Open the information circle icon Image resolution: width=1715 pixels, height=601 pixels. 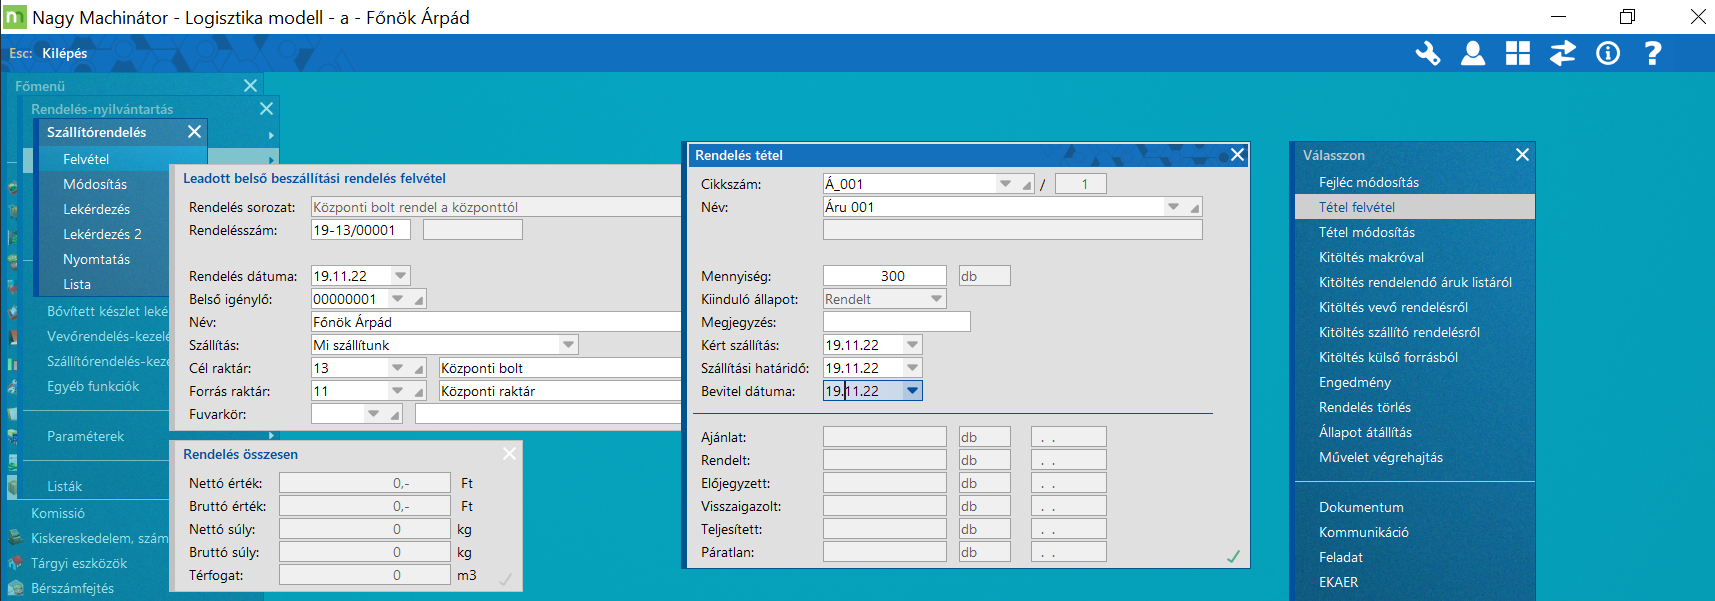point(1607,53)
